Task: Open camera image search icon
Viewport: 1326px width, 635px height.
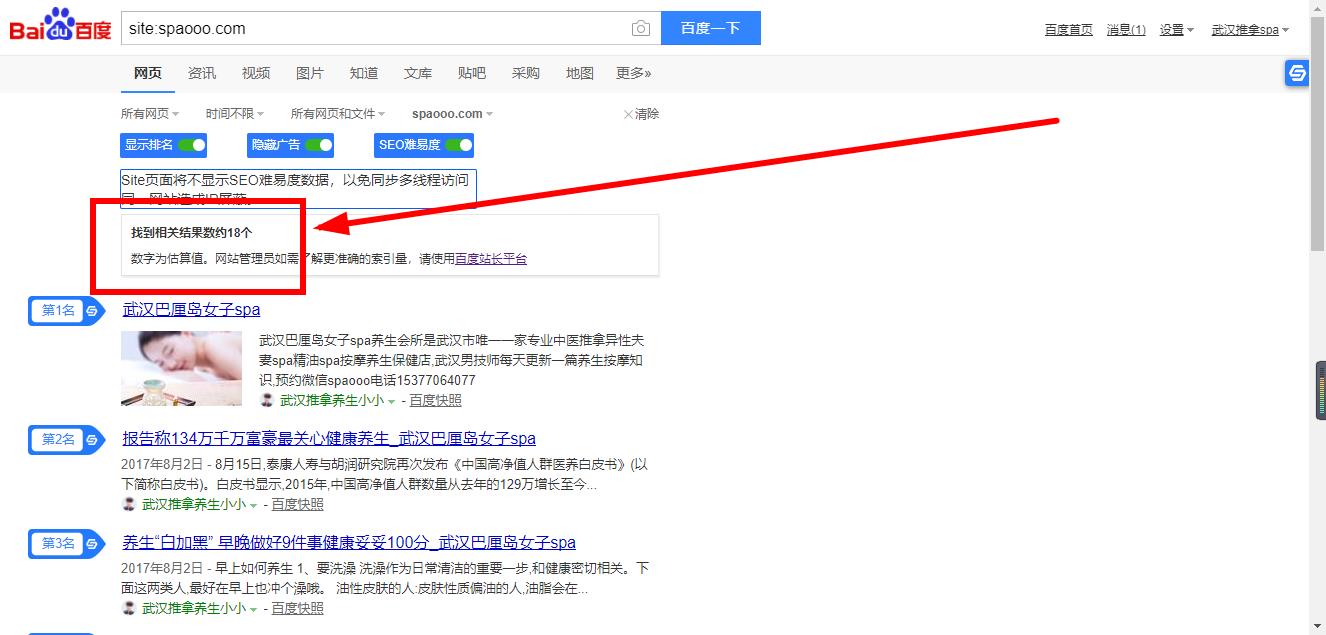Action: tap(641, 29)
